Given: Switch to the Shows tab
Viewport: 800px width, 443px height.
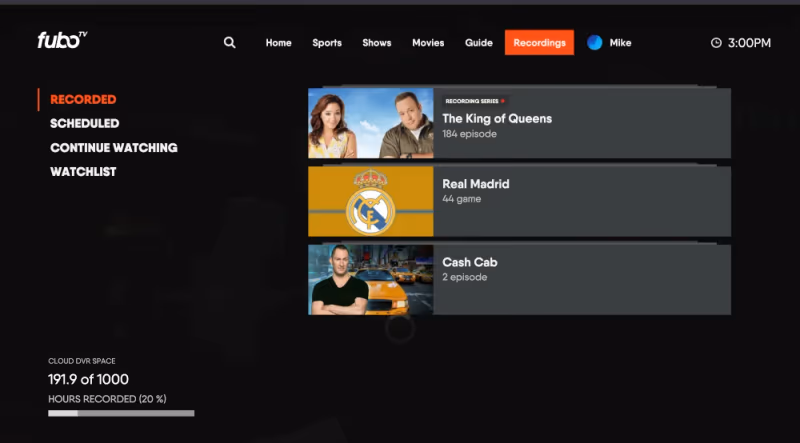Looking at the screenshot, I should [377, 43].
